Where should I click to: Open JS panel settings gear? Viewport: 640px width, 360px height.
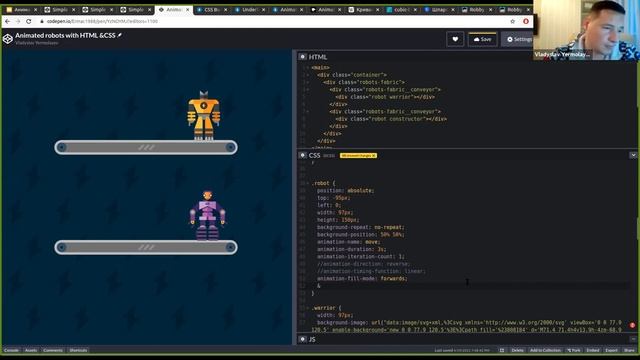302,339
